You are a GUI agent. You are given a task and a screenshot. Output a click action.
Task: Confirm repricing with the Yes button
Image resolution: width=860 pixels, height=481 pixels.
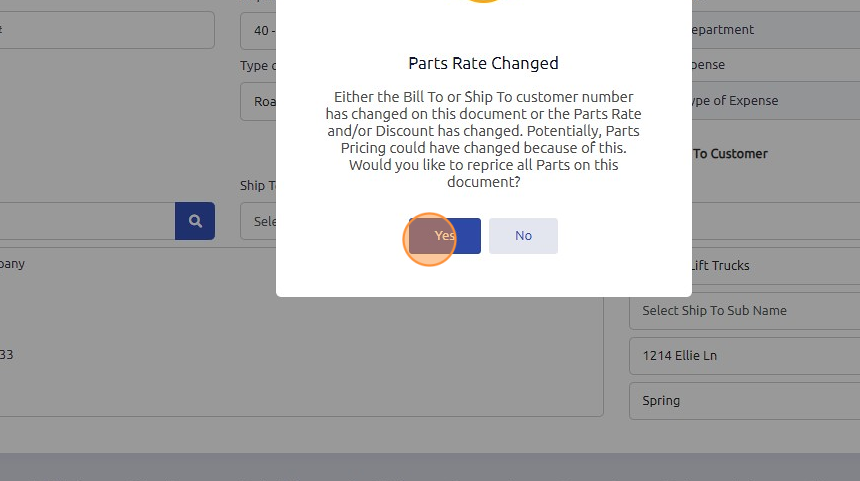tap(445, 236)
